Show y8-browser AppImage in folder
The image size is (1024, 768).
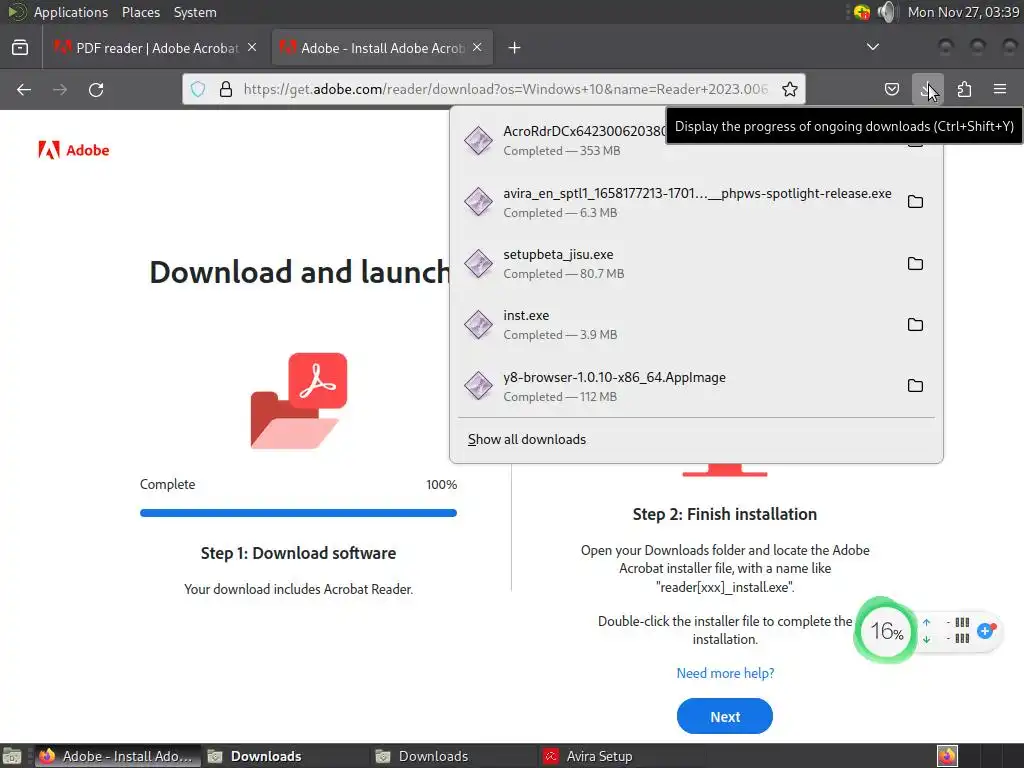(916, 385)
